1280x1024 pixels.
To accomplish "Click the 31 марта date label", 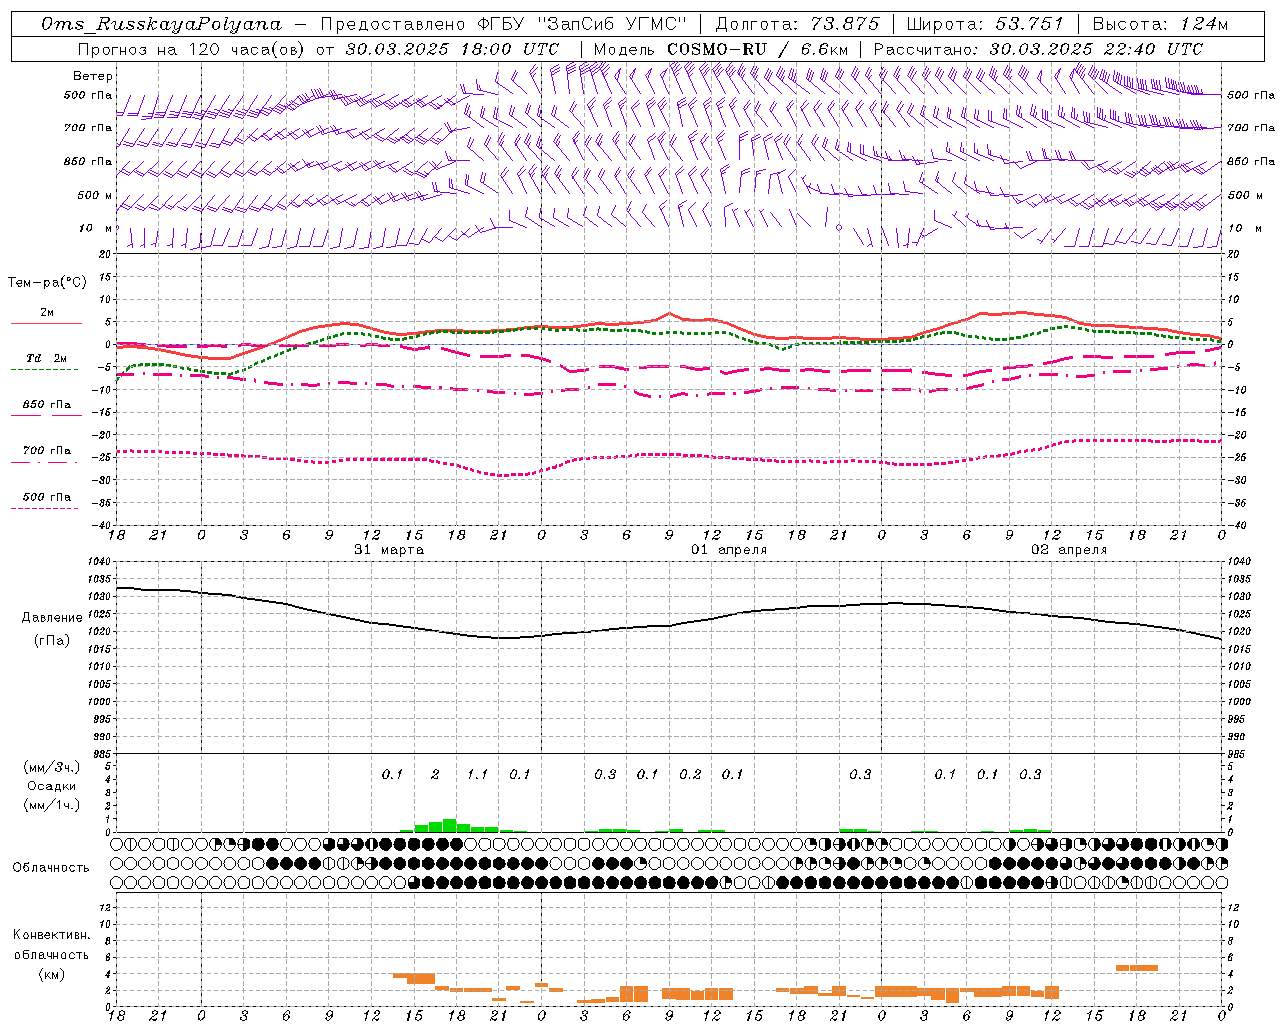I will [389, 549].
